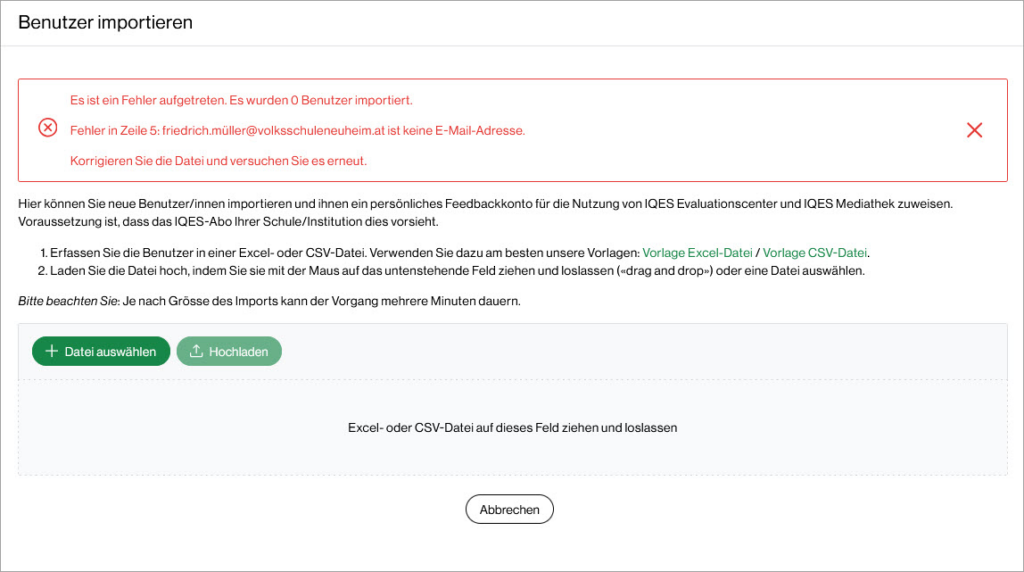Click the red circled-X error icon
1024x572 pixels.
coord(48,129)
